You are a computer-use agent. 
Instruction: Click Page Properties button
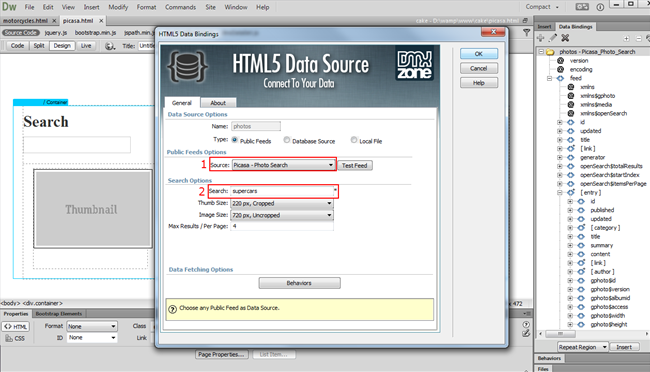[221, 355]
